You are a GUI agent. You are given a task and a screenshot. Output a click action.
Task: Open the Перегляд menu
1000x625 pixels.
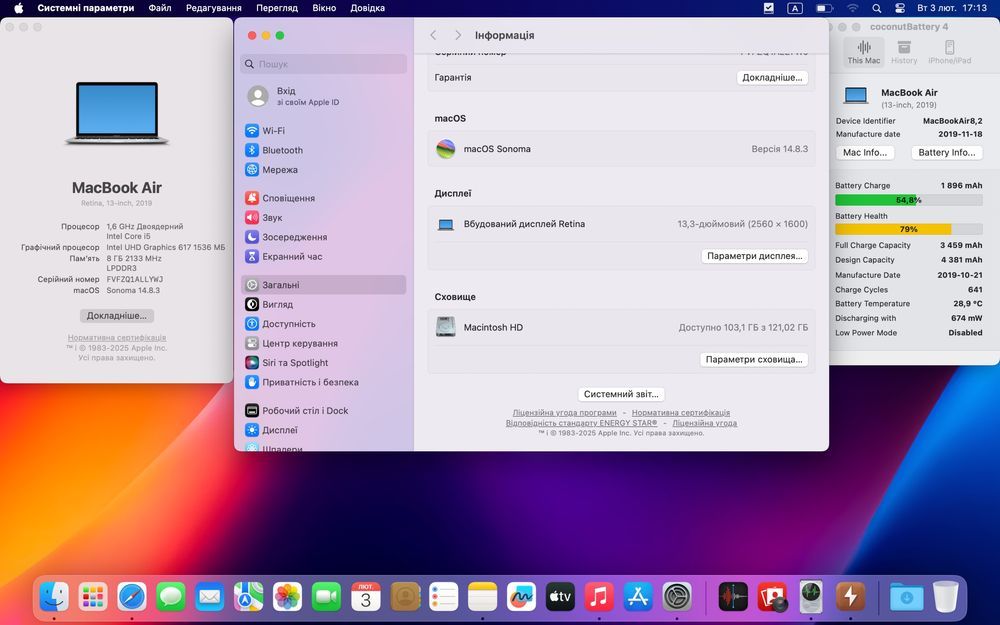(277, 8)
